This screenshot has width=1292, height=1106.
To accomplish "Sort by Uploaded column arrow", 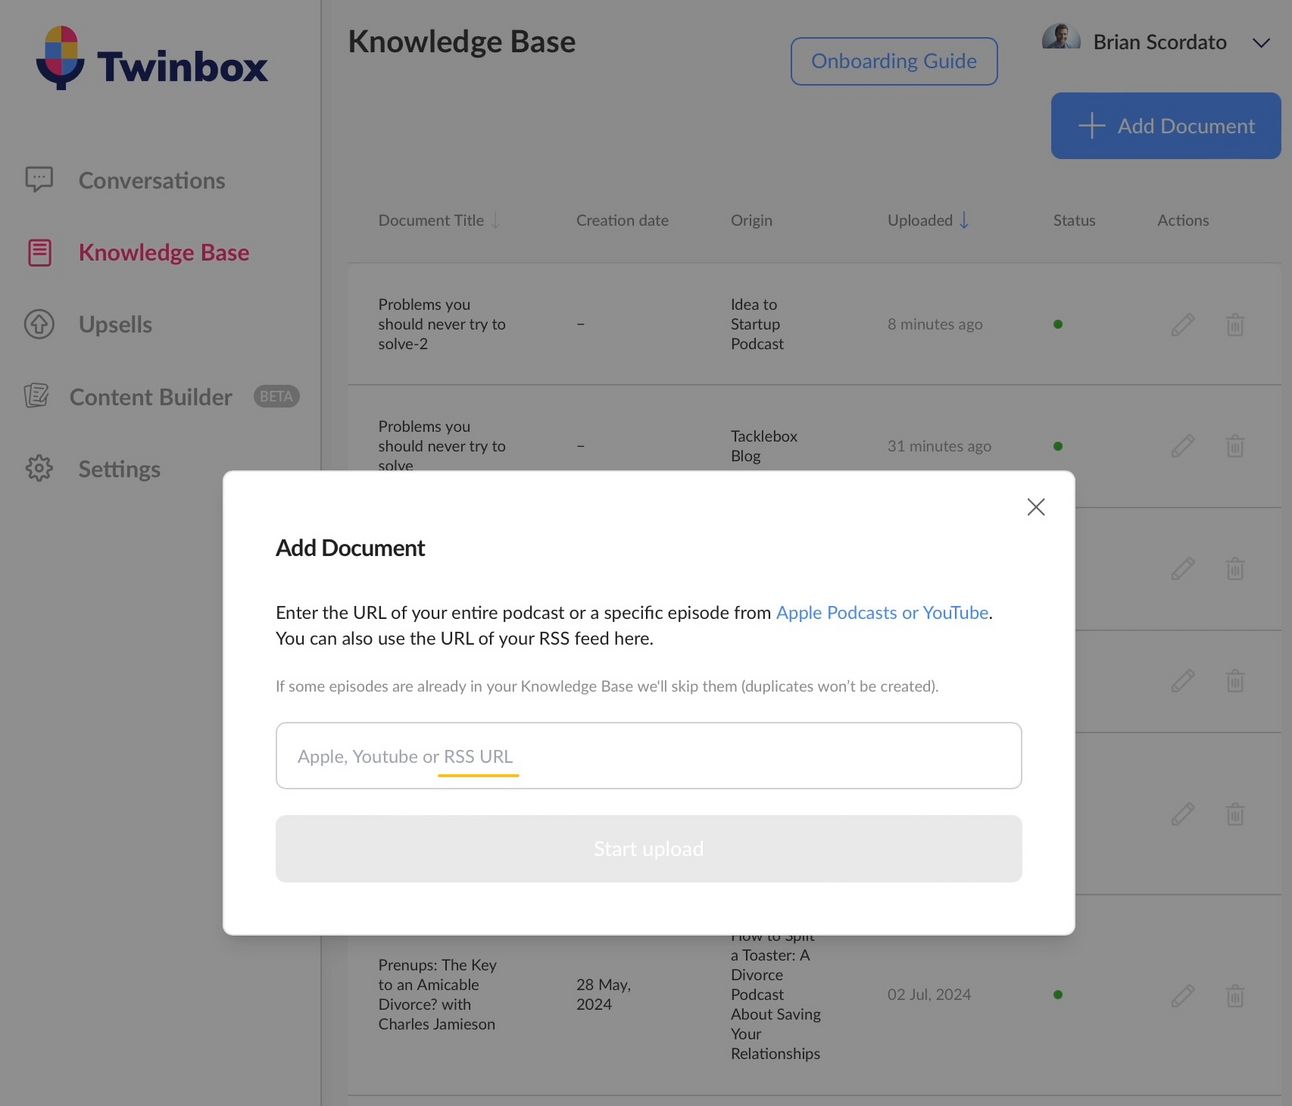I will coord(964,220).
